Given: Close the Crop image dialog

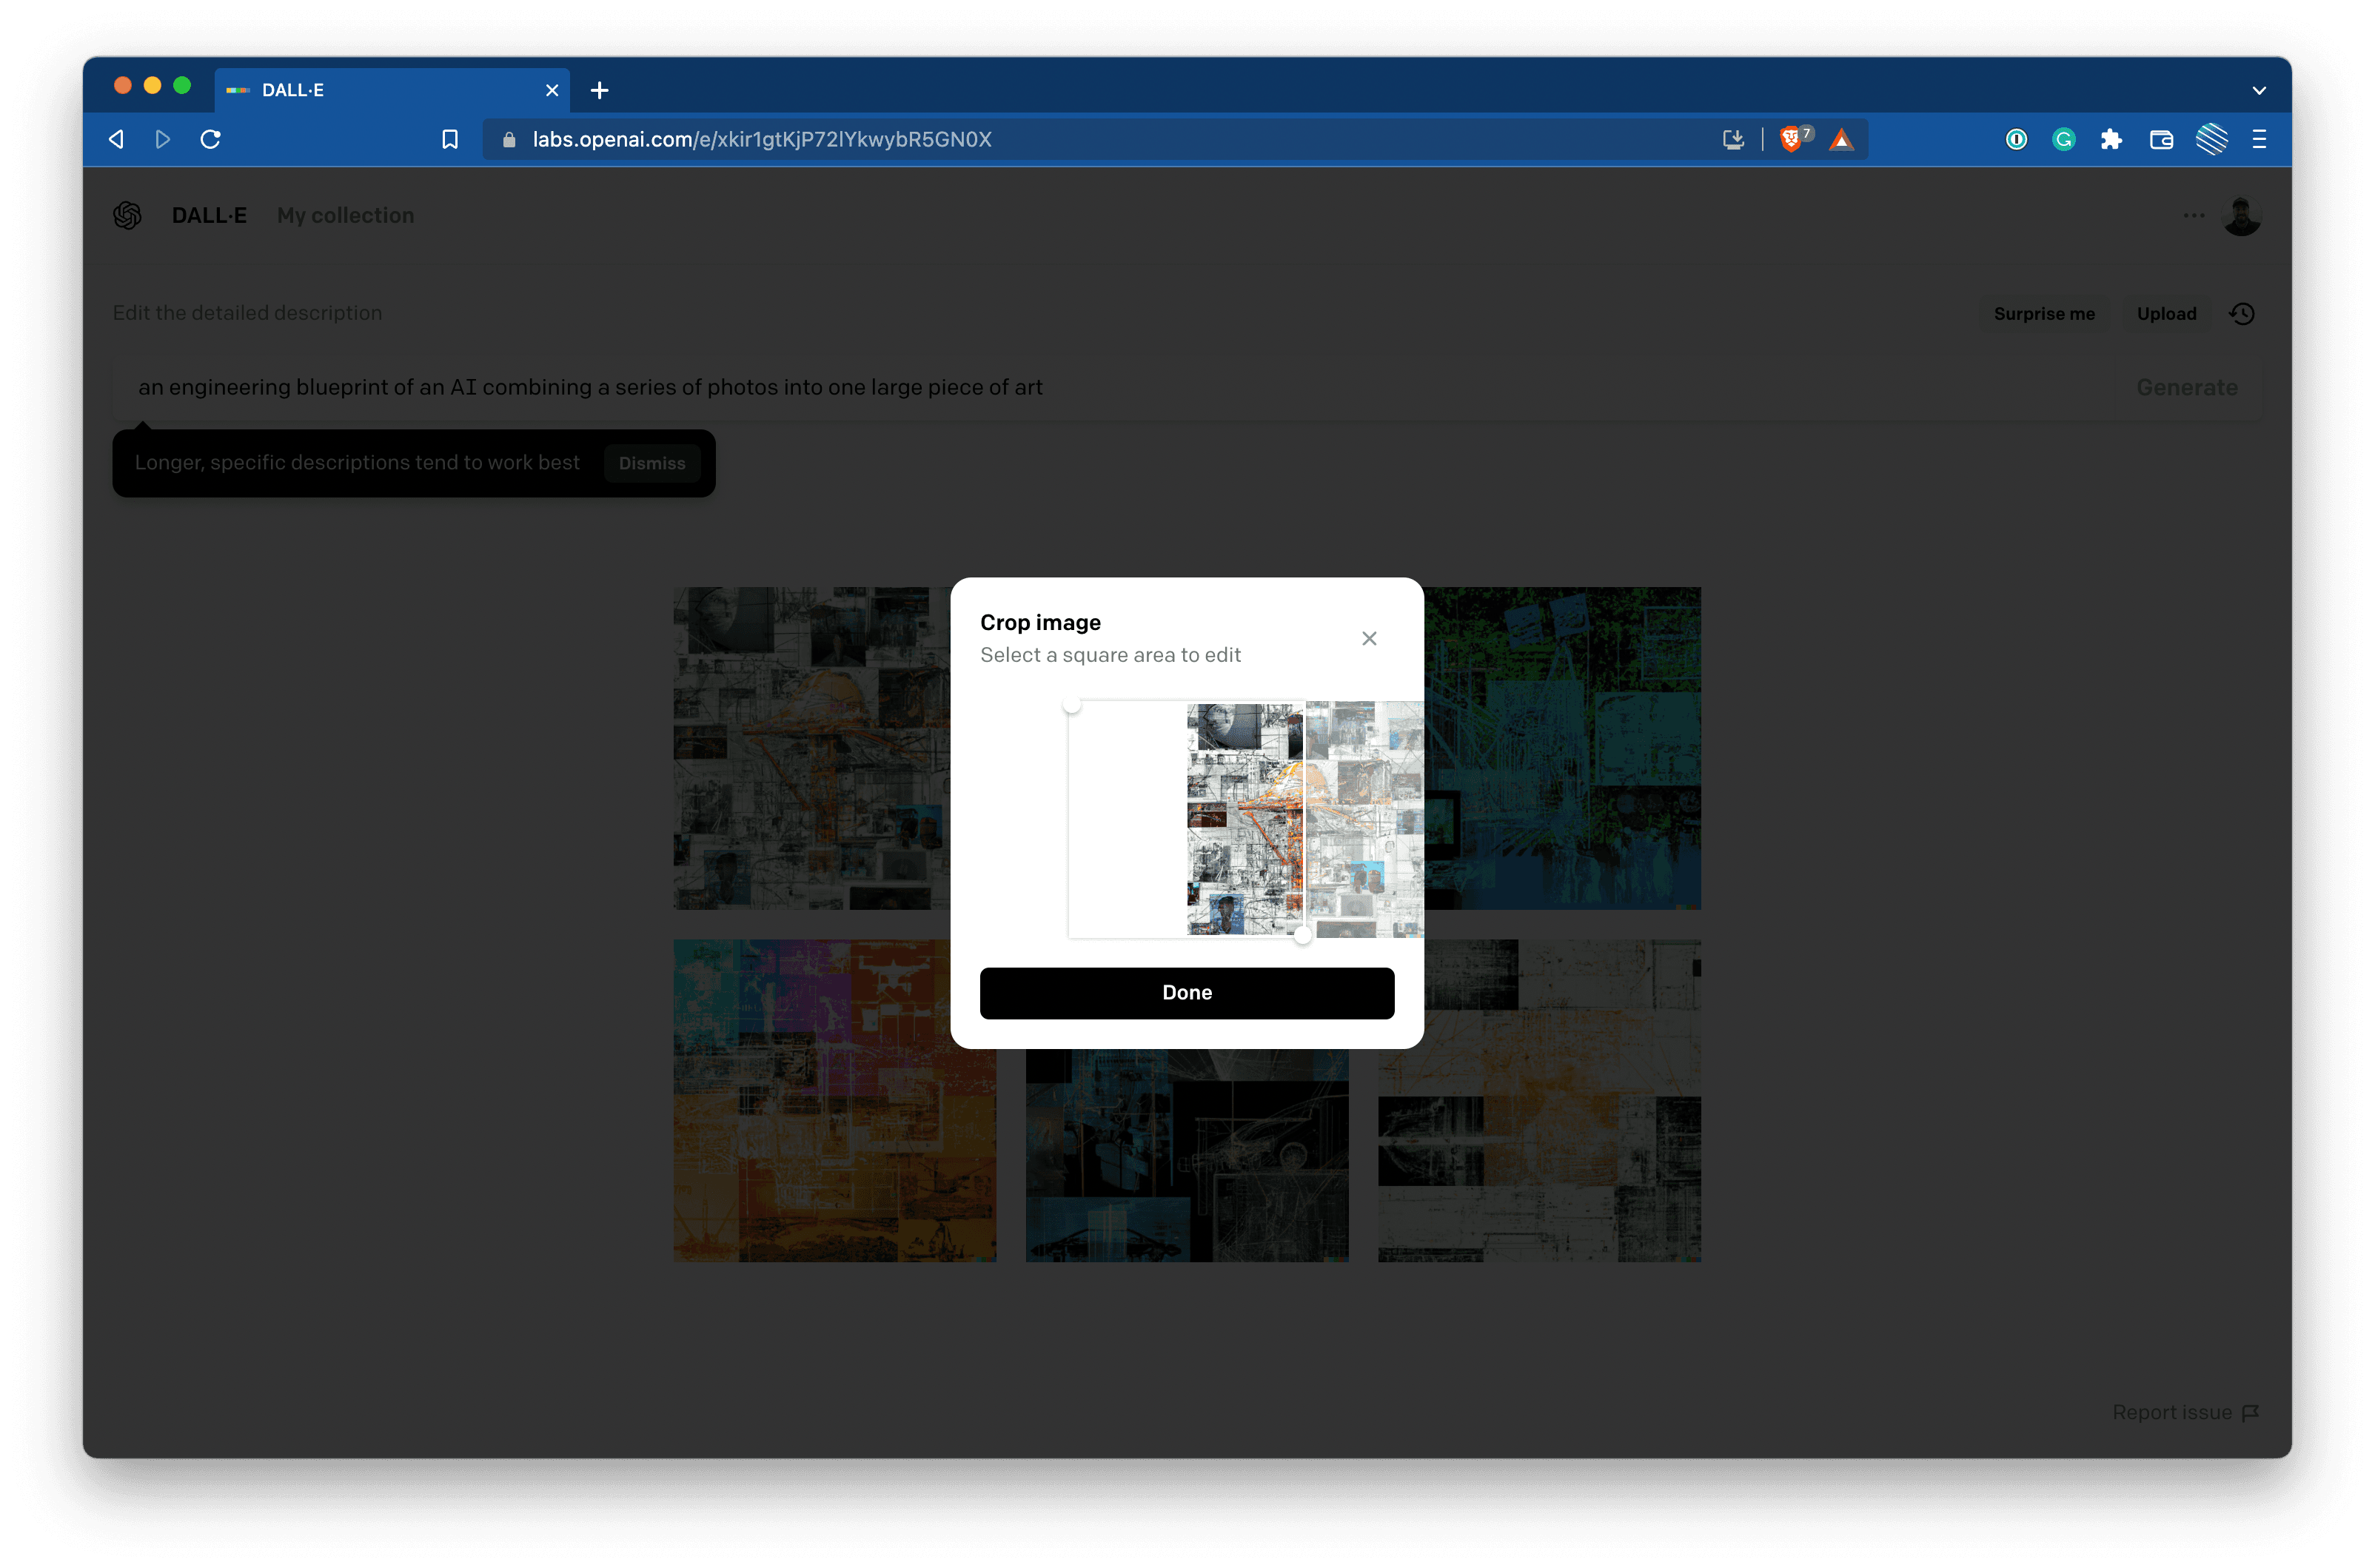Looking at the screenshot, I should click(x=1372, y=637).
